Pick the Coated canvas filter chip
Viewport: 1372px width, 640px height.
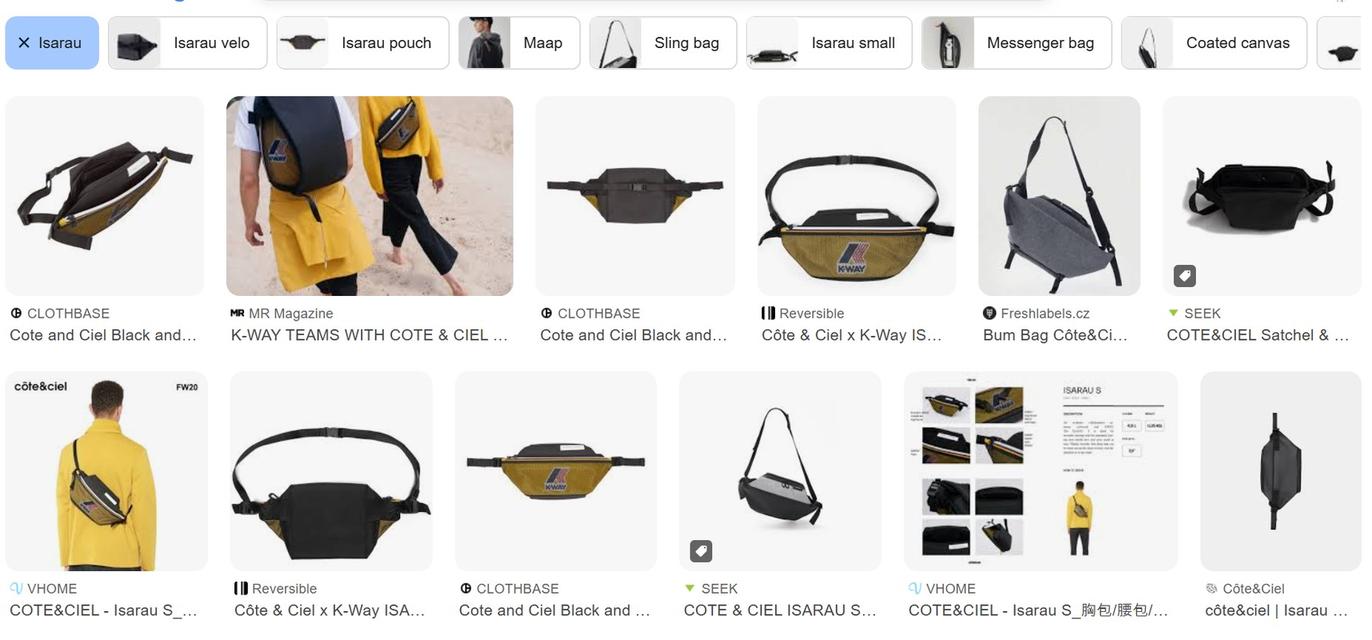pos(1214,43)
